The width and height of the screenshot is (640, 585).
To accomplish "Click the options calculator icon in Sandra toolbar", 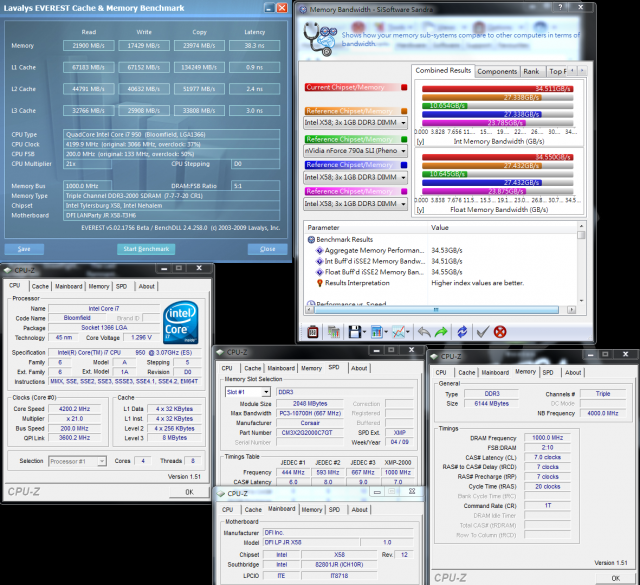I will [x=313, y=332].
